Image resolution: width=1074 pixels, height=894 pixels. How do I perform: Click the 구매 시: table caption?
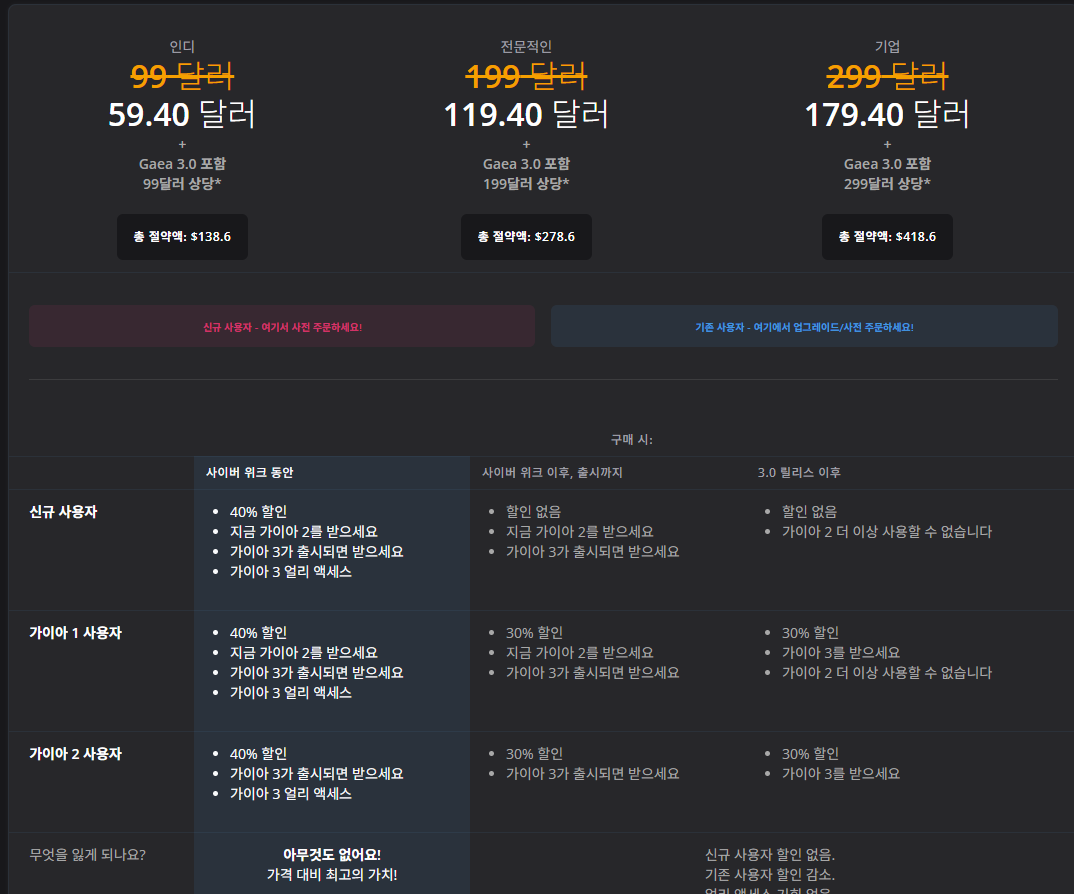point(632,439)
